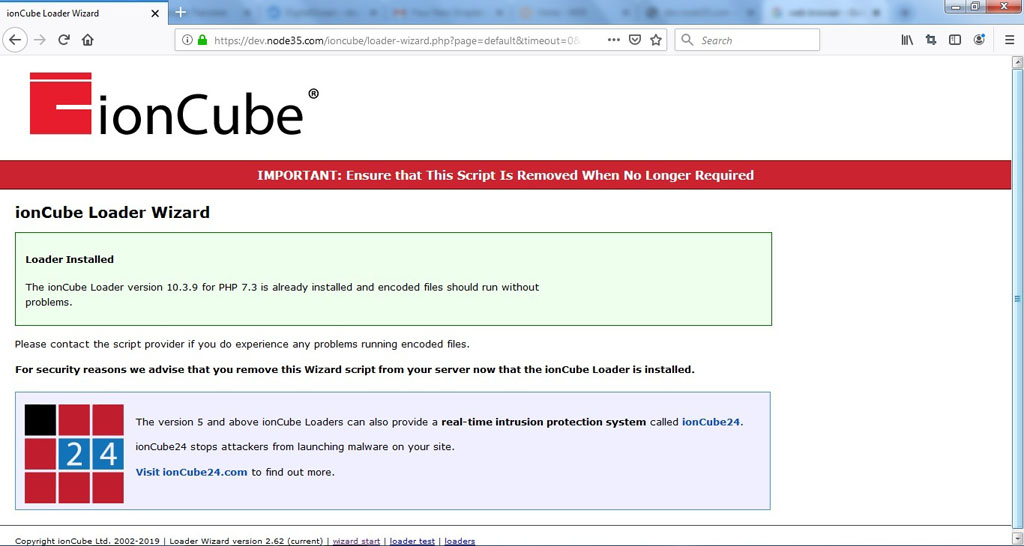Click 'ionCube24 stops attackers' sentence
The width and height of the screenshot is (1024, 546).
point(295,447)
